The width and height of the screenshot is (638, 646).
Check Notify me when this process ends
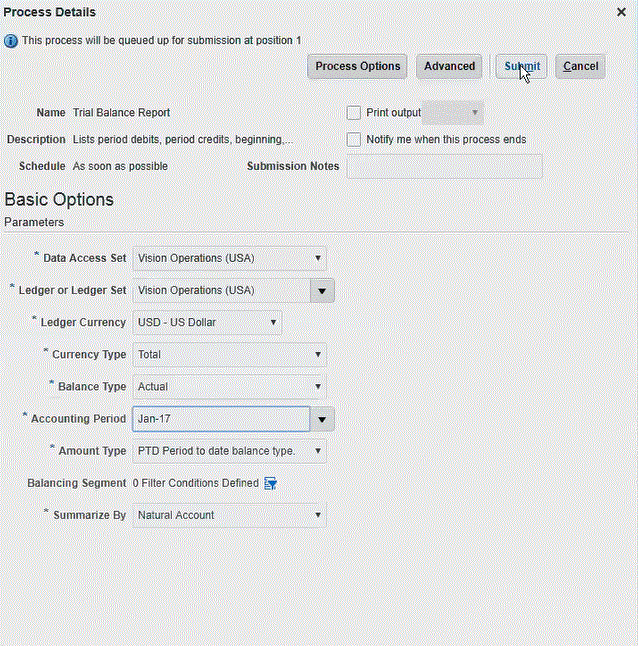[x=353, y=139]
